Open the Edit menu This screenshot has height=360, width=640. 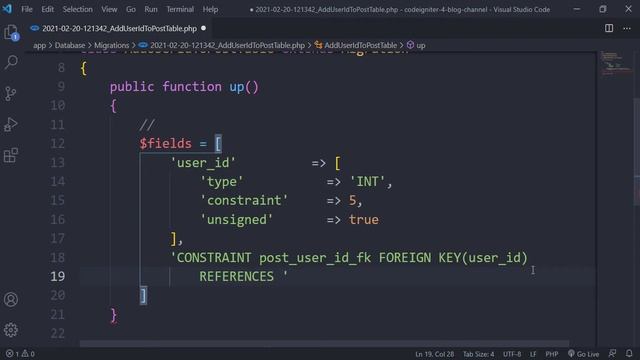(47, 9)
